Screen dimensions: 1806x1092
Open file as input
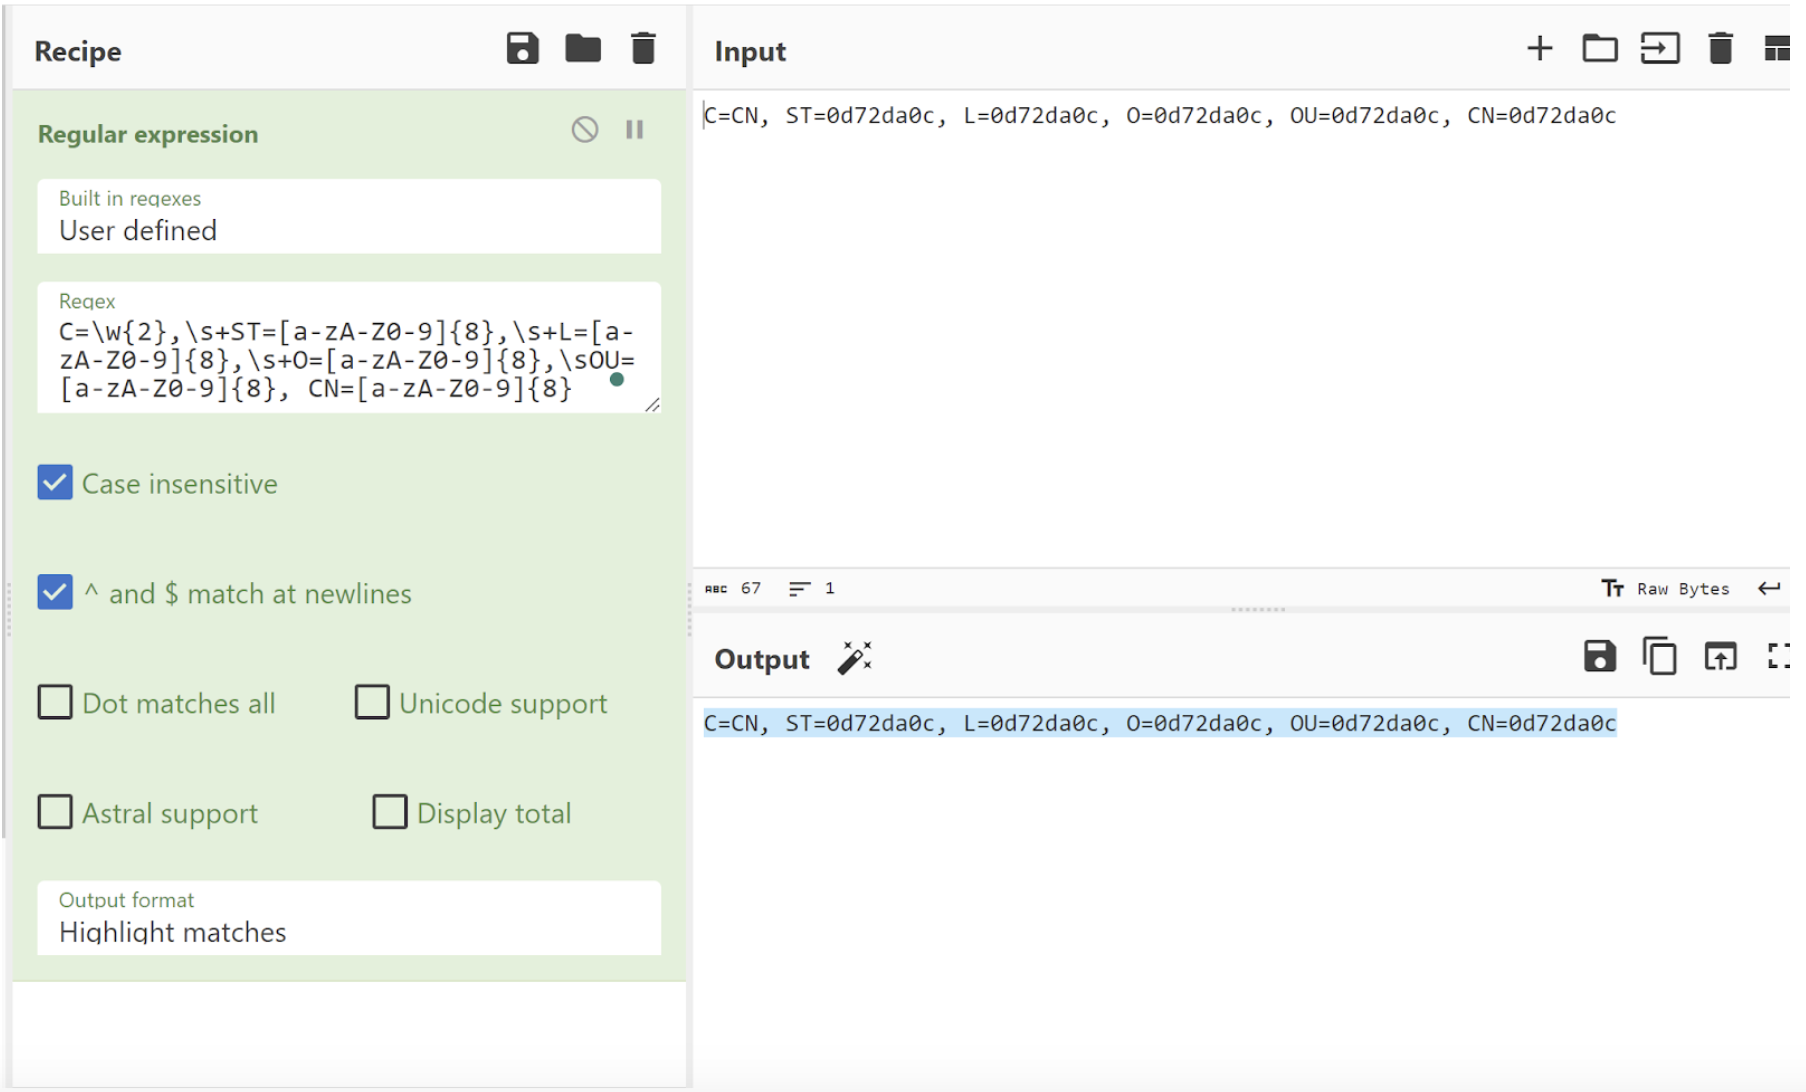point(1659,49)
